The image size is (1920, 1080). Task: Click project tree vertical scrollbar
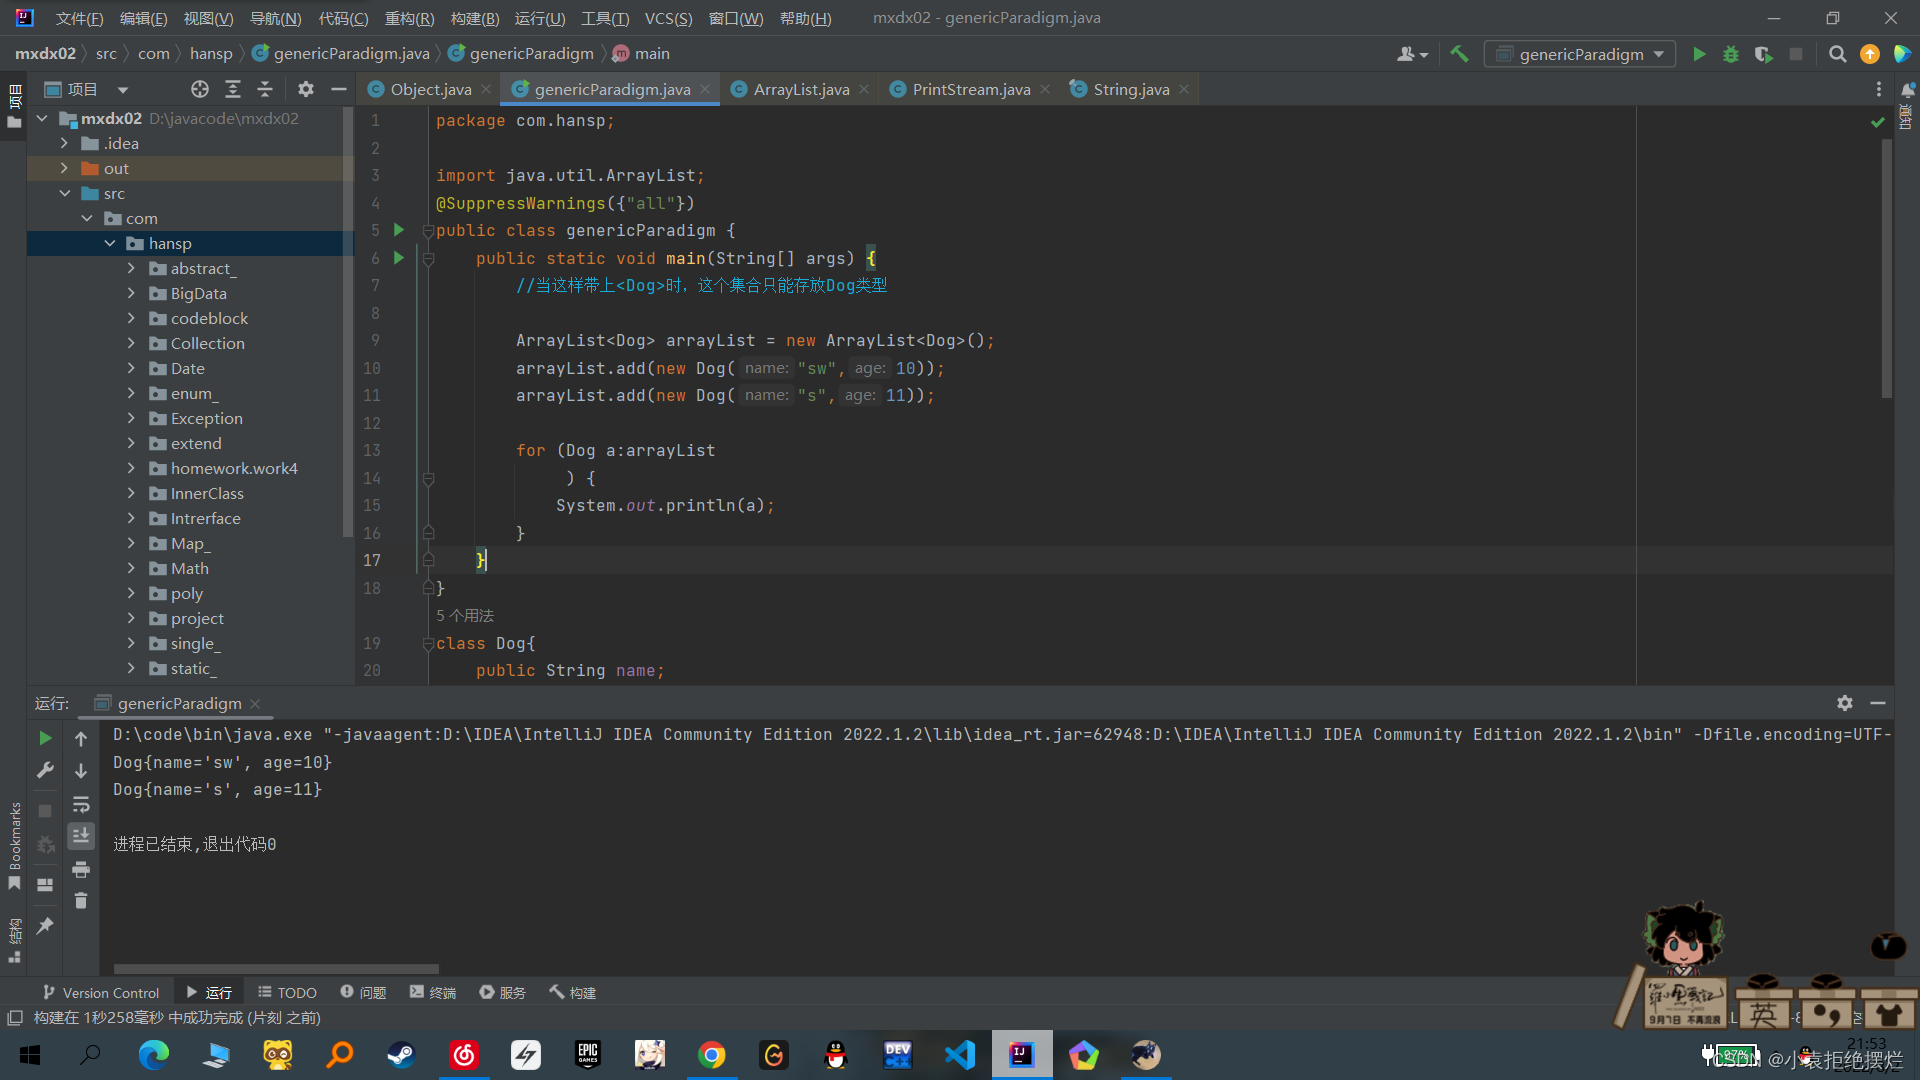[x=348, y=320]
